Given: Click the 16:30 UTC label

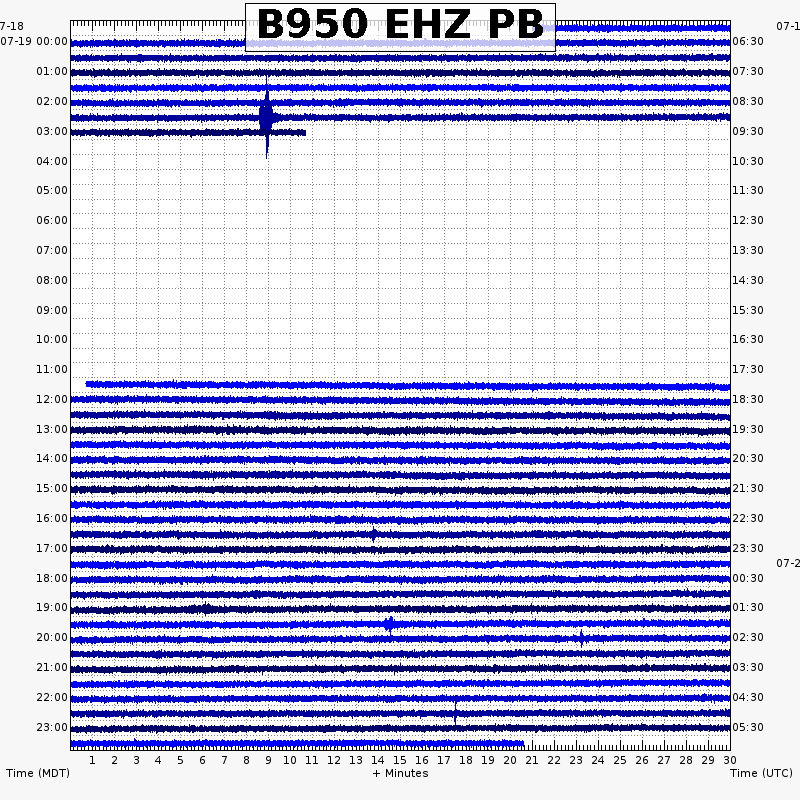Looking at the screenshot, I should 748,339.
